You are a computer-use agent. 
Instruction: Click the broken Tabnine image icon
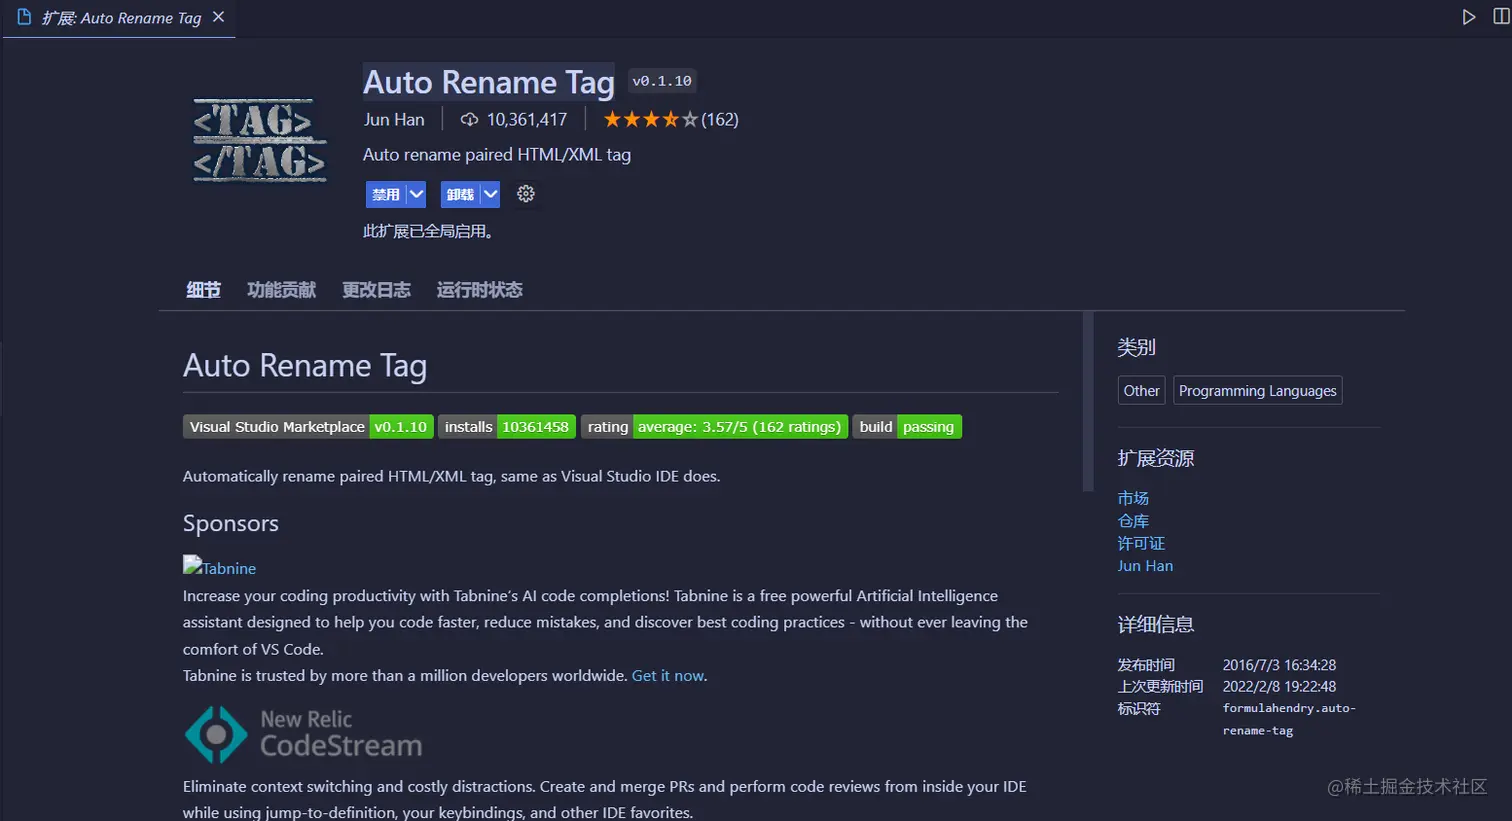tap(192, 565)
